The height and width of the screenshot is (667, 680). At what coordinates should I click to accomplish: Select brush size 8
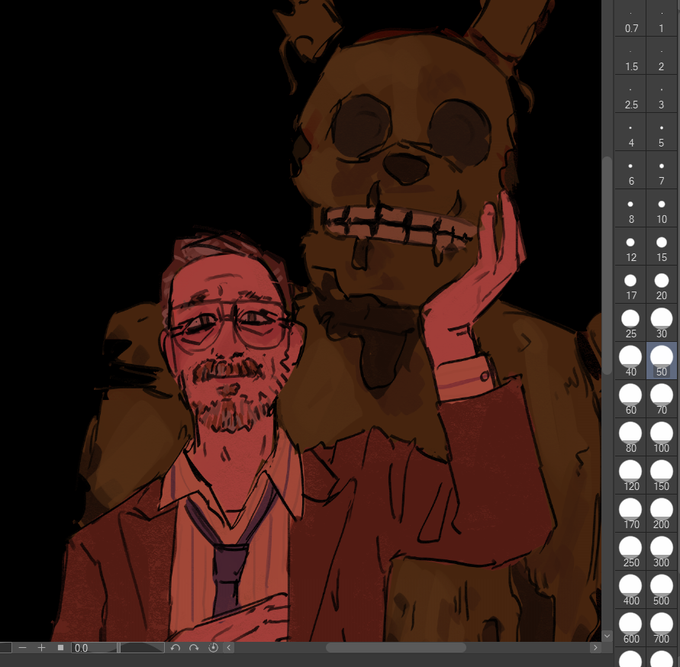tap(631, 209)
